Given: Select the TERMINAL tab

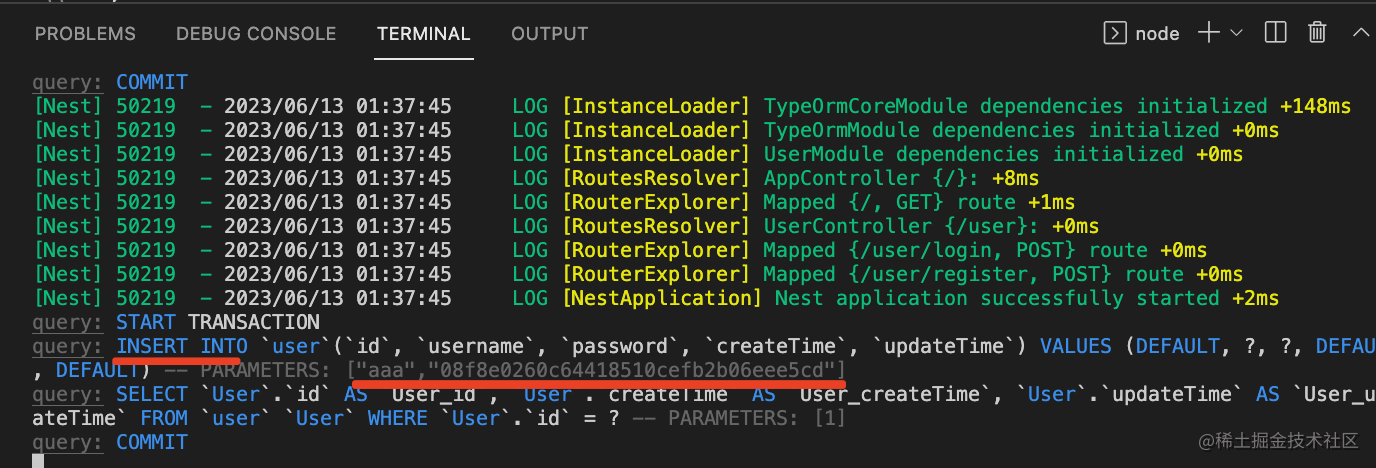Looking at the screenshot, I should click(423, 34).
